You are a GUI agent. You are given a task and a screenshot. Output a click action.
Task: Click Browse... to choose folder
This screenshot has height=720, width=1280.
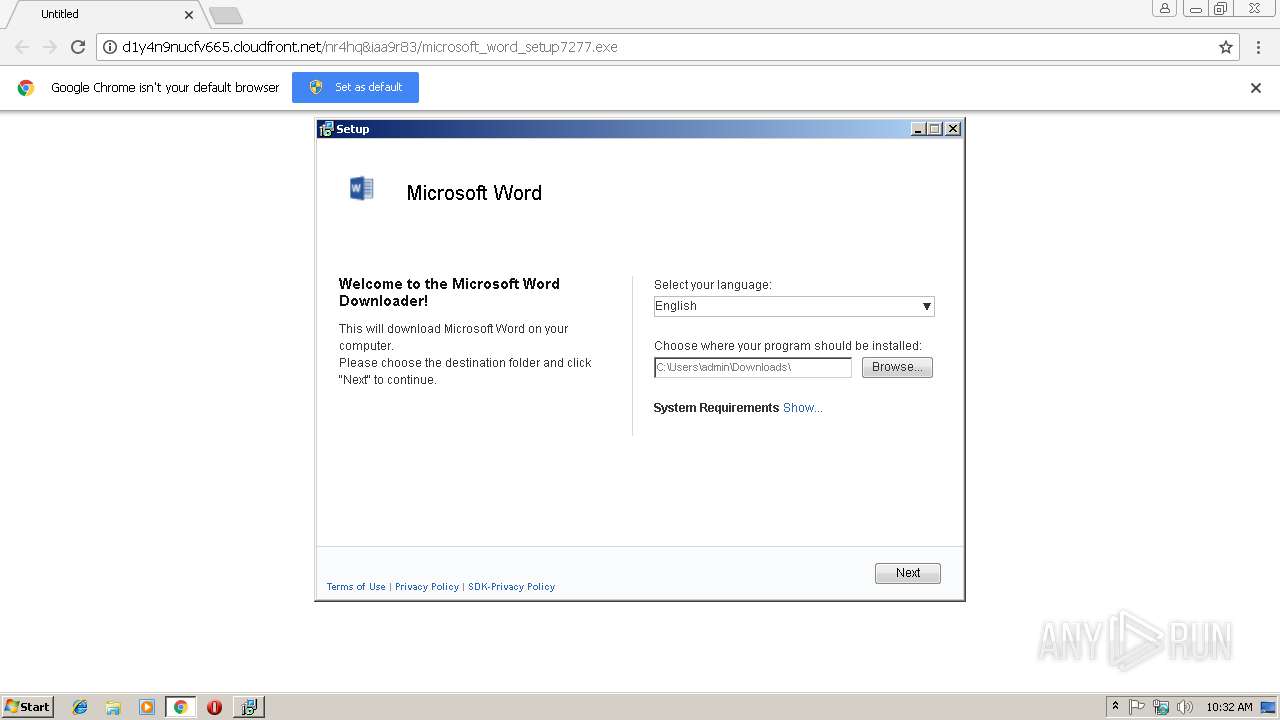[x=897, y=367]
